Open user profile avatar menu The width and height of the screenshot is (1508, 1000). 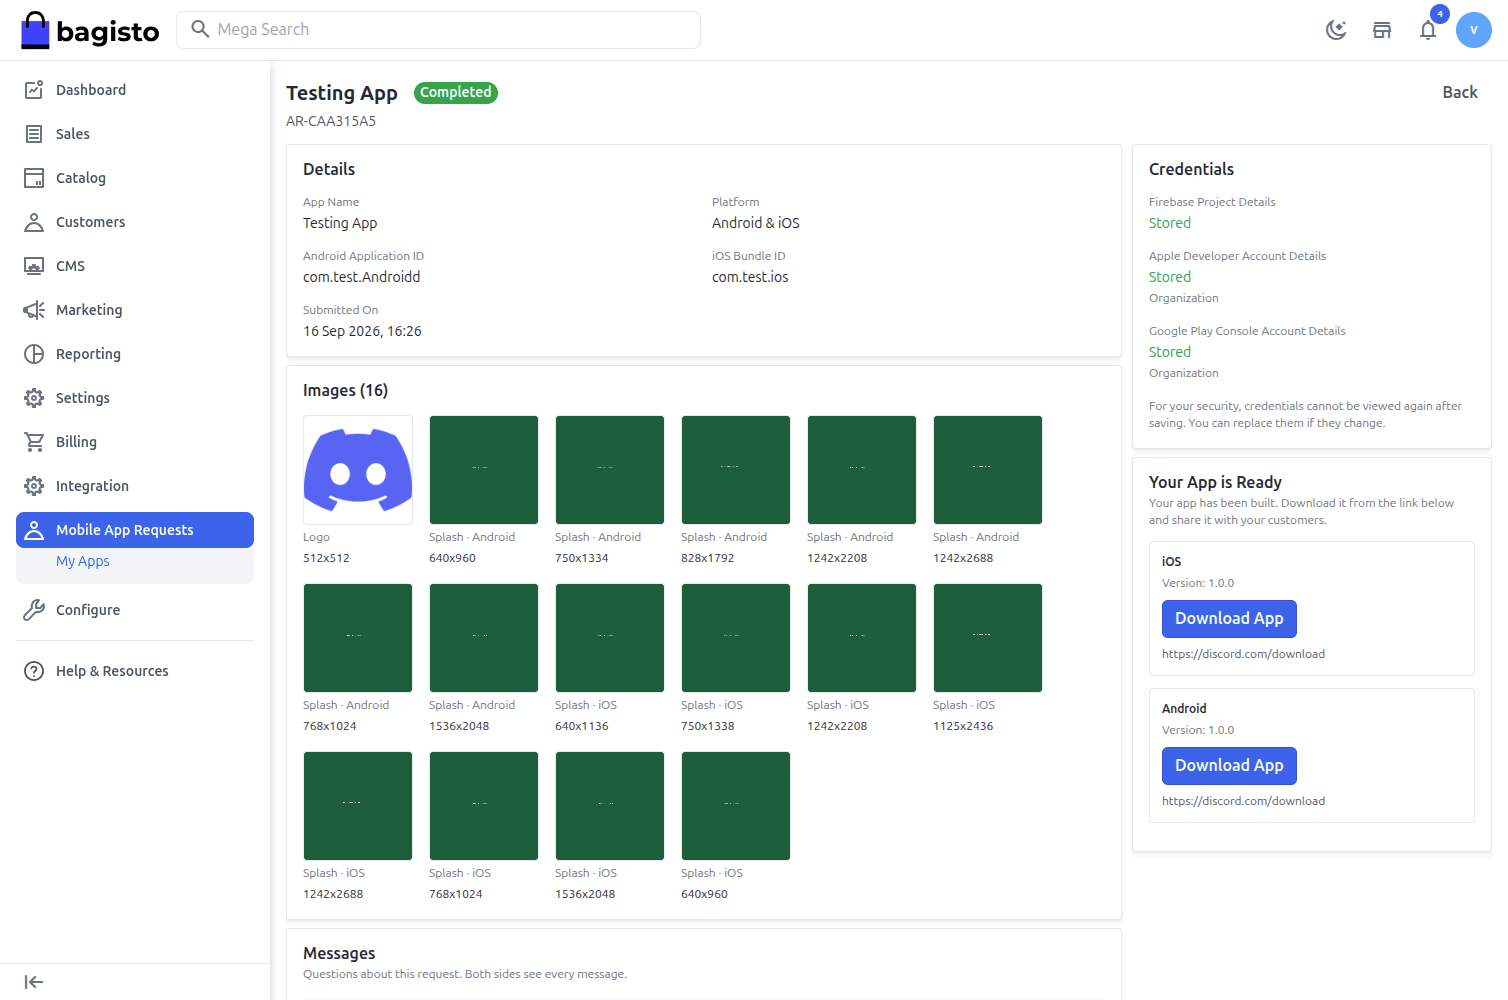tap(1474, 30)
